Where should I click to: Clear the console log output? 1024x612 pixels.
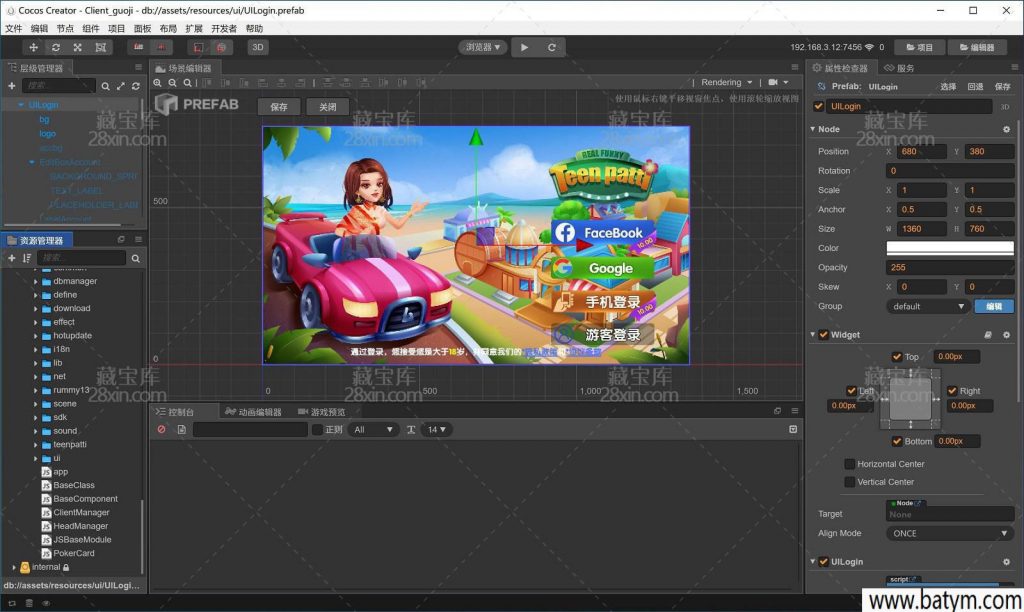(161, 430)
